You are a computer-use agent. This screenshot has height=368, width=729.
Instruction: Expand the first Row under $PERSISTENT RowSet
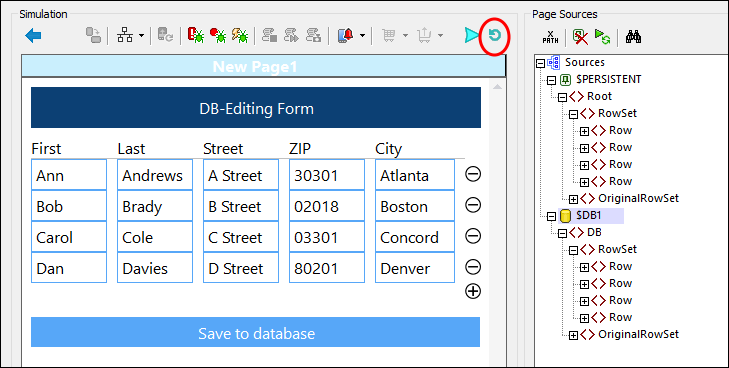(x=584, y=131)
